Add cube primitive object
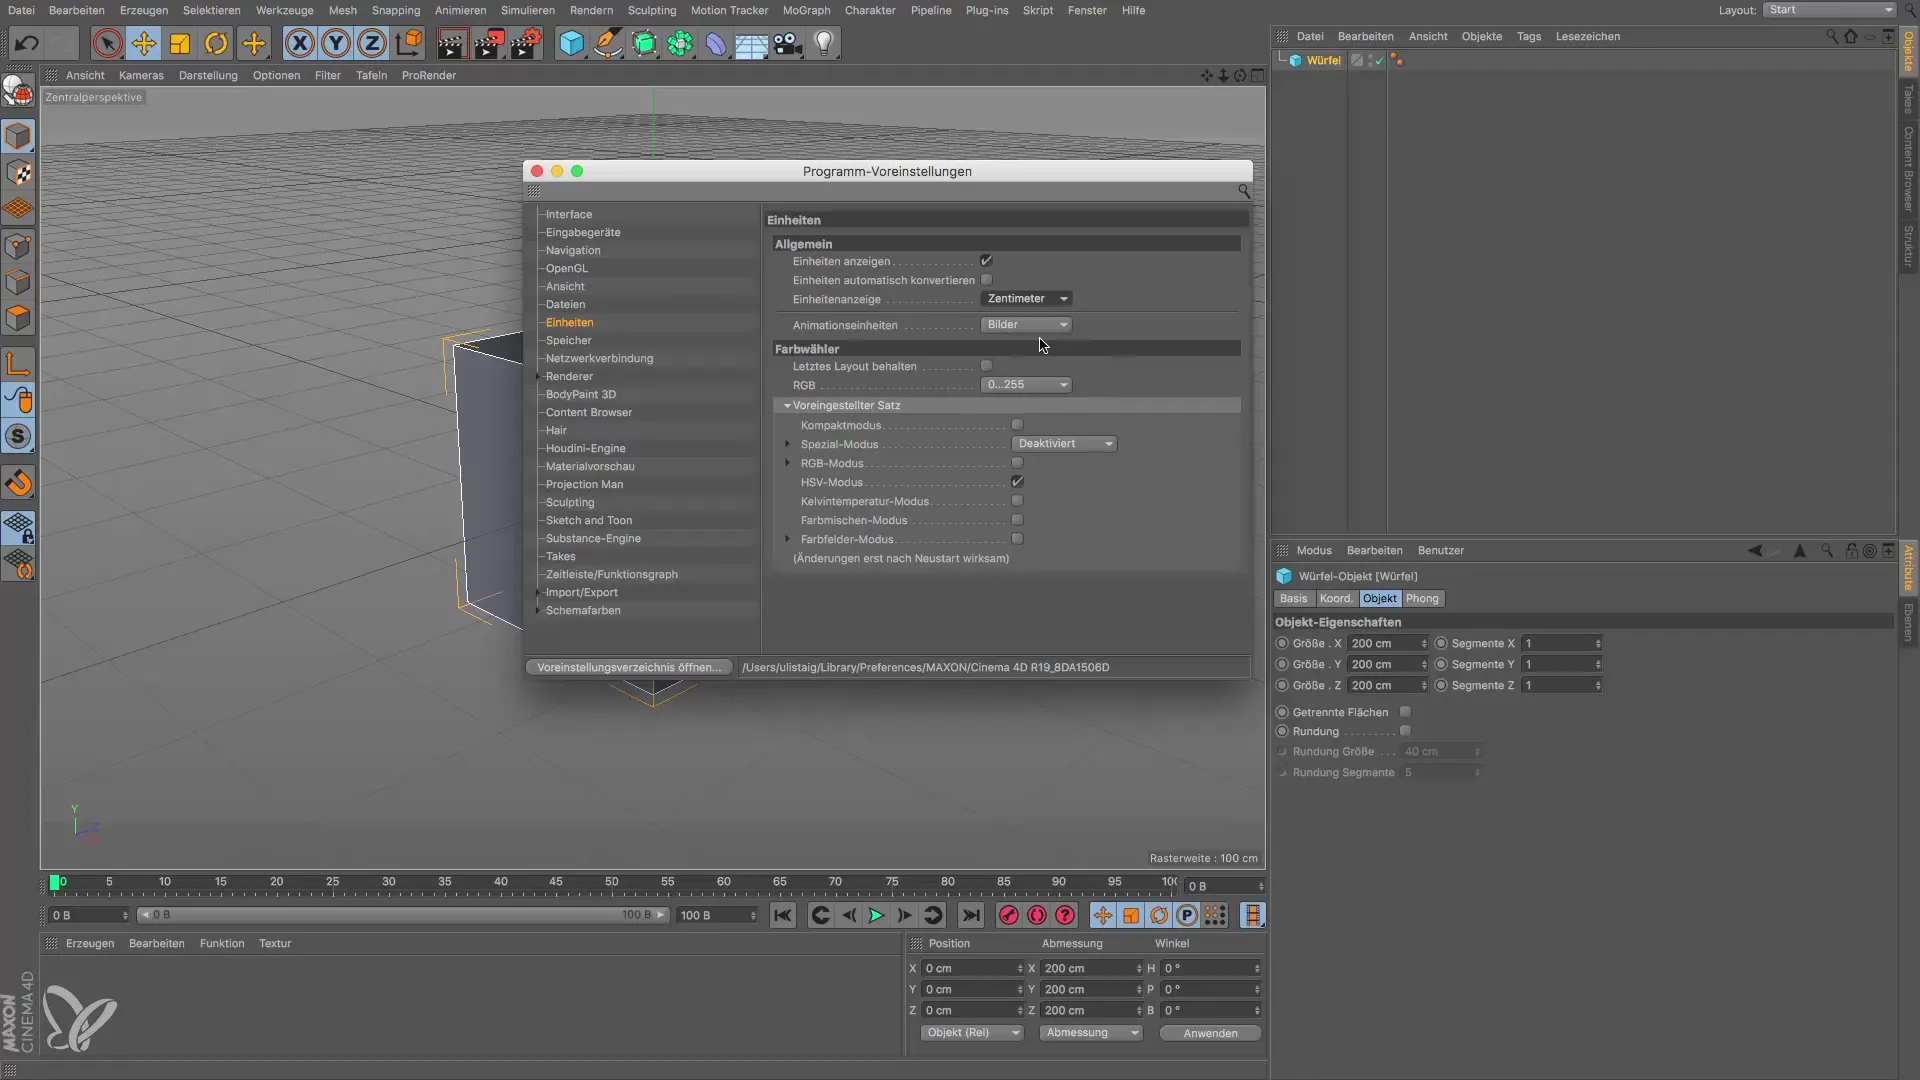1920x1080 pixels. (x=572, y=44)
